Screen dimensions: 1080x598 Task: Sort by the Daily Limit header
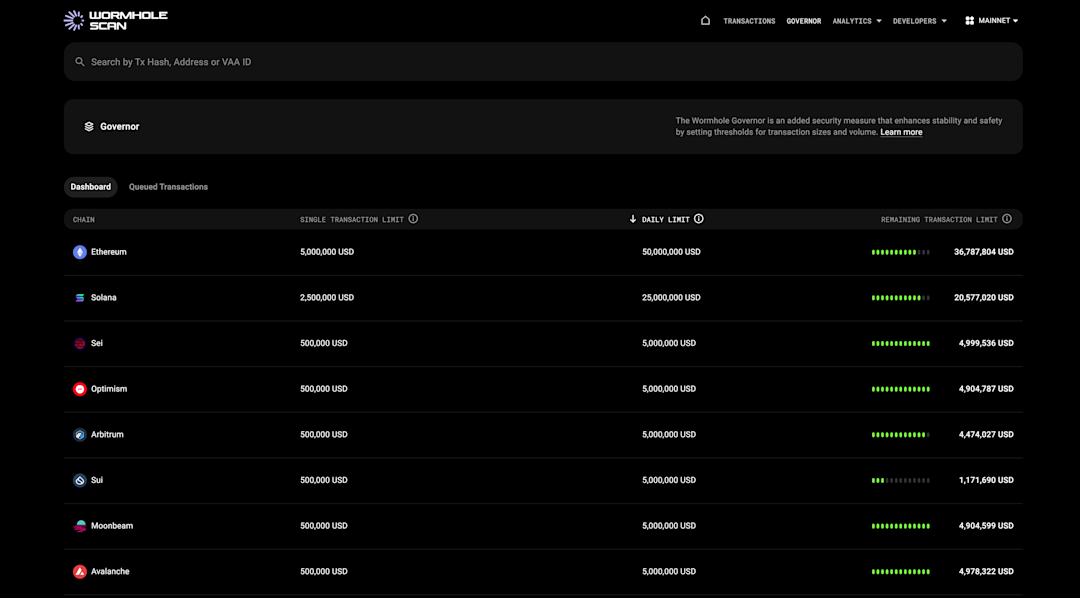pyautogui.click(x=665, y=220)
